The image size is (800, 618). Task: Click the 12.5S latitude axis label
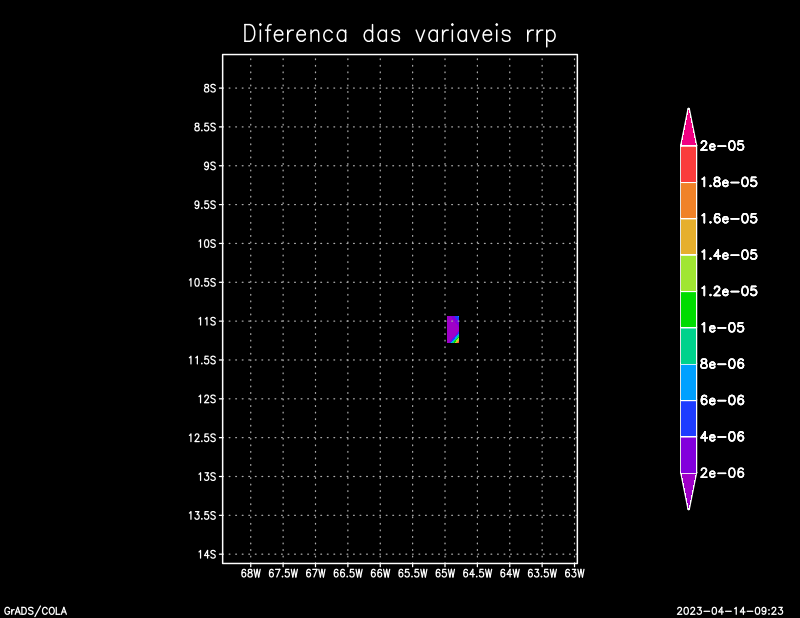click(x=204, y=437)
